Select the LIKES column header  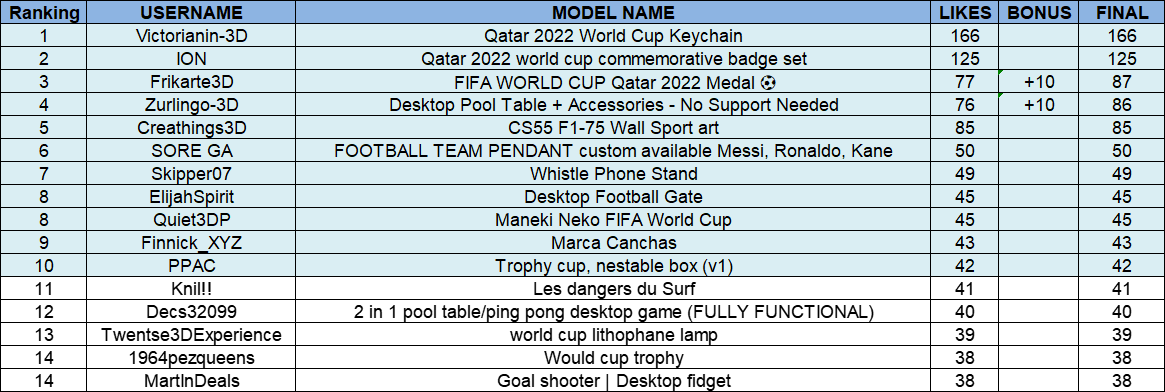tap(965, 13)
